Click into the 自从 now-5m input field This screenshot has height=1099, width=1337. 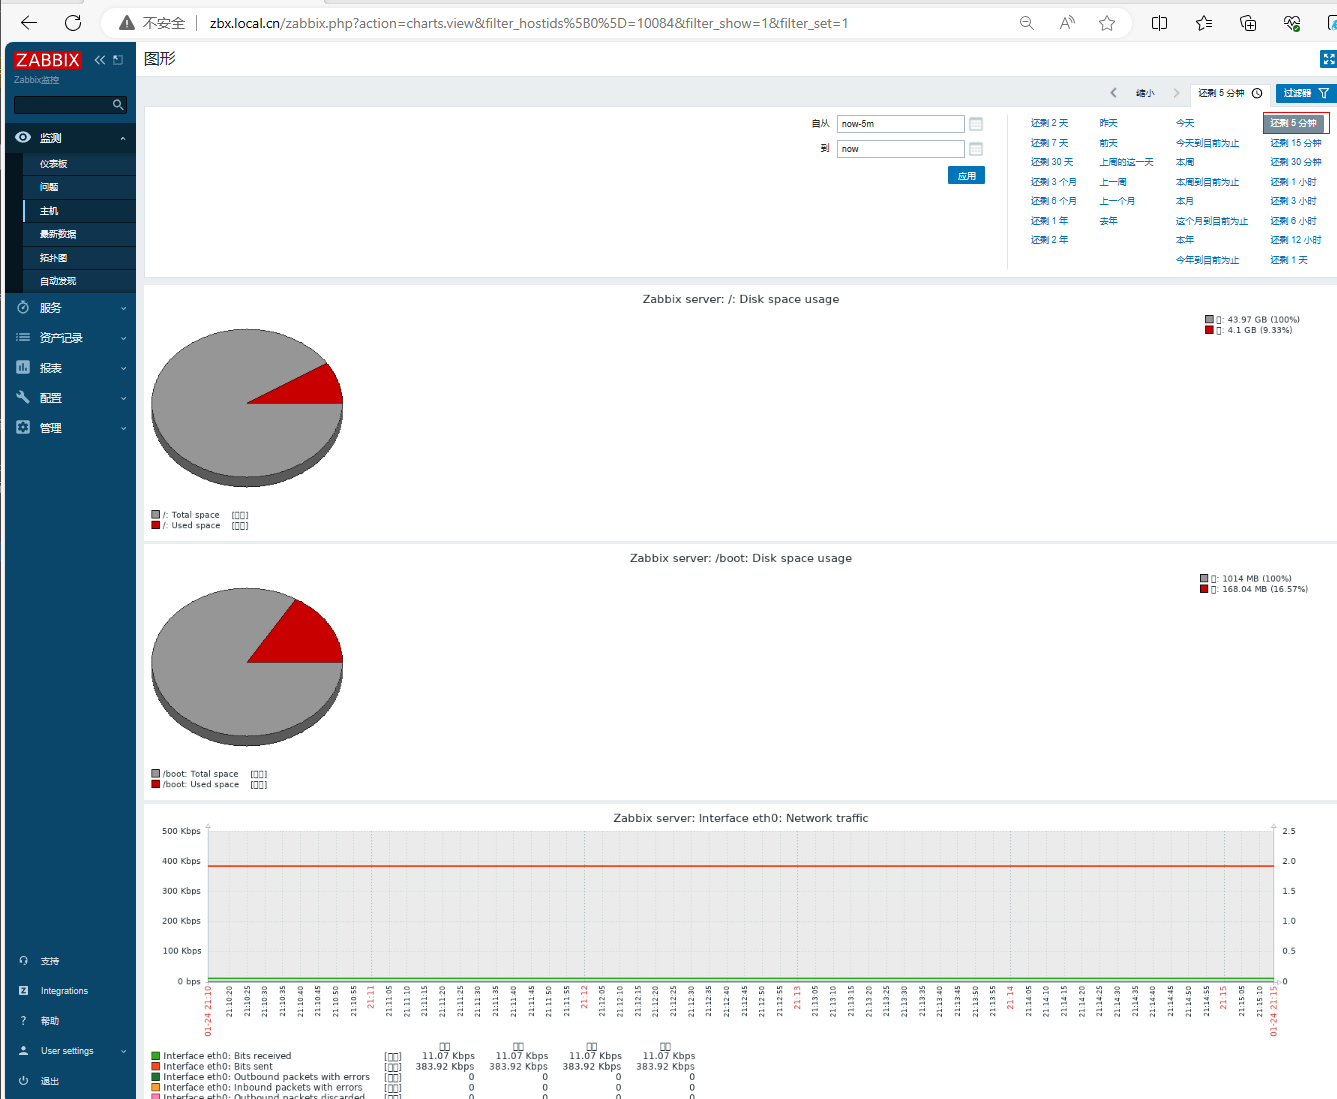click(900, 124)
